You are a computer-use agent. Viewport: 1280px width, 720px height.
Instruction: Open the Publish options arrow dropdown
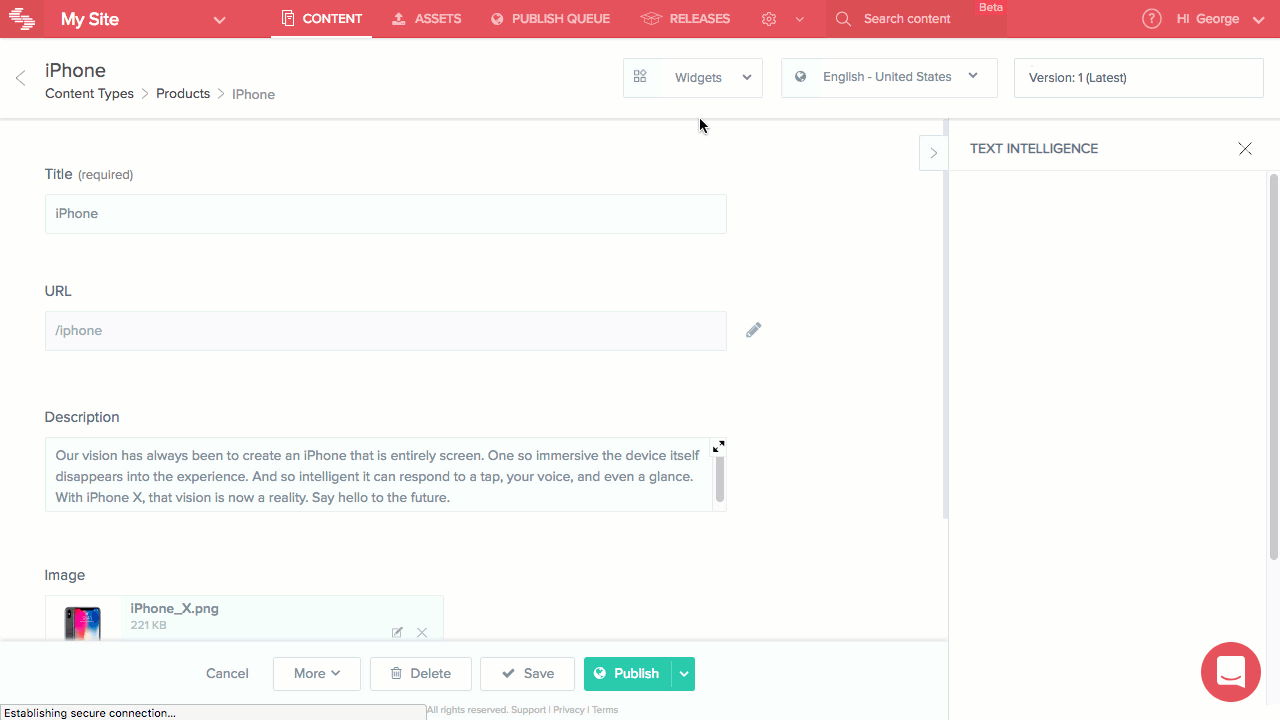click(684, 674)
